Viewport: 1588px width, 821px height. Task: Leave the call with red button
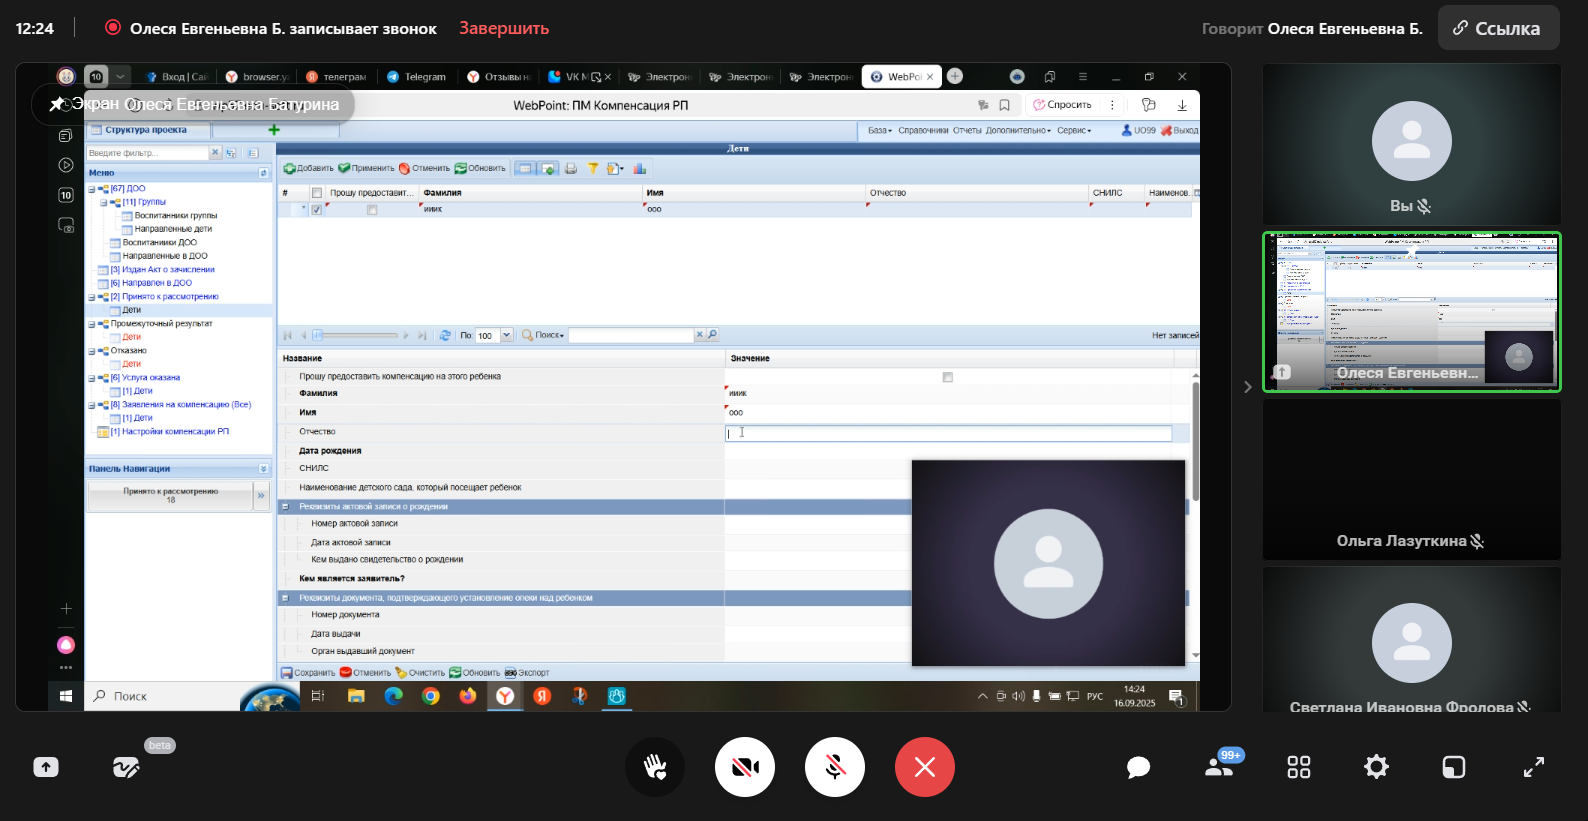pos(925,767)
